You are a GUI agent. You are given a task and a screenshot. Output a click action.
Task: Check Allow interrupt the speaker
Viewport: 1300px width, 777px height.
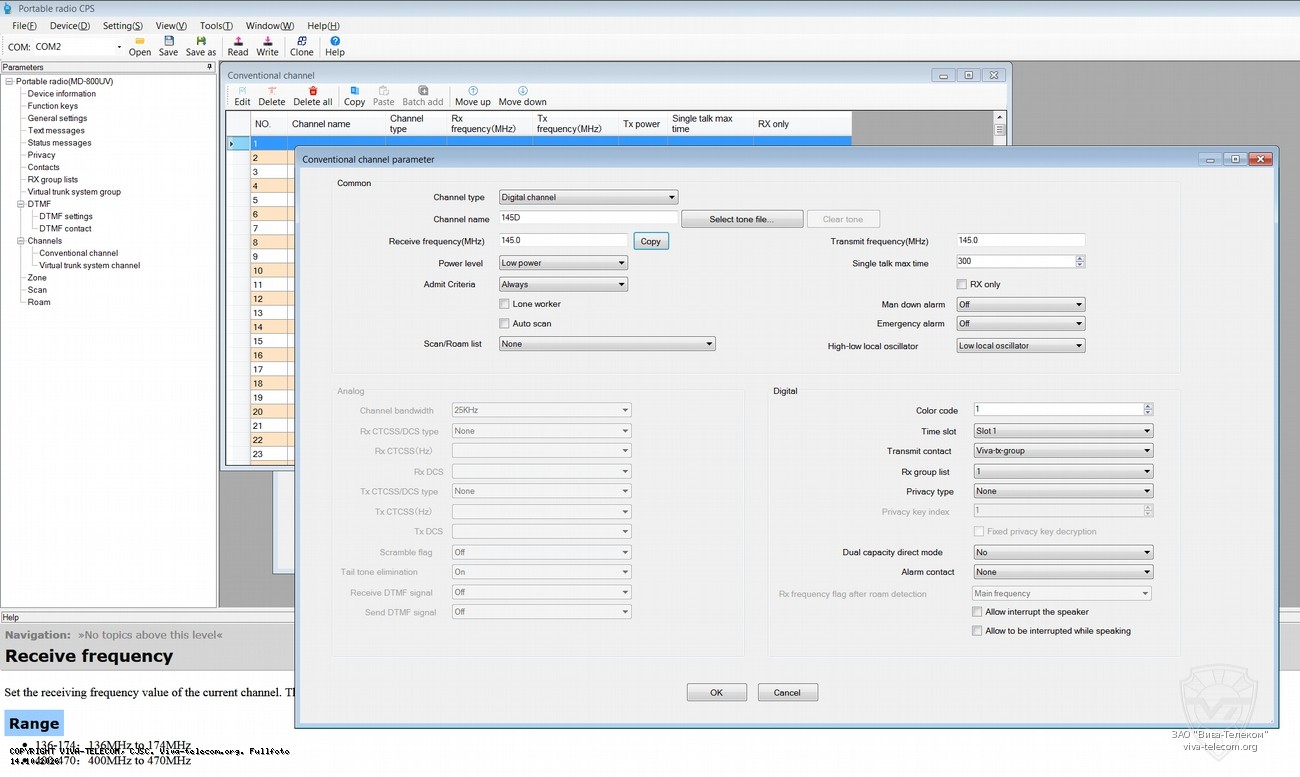tap(977, 612)
